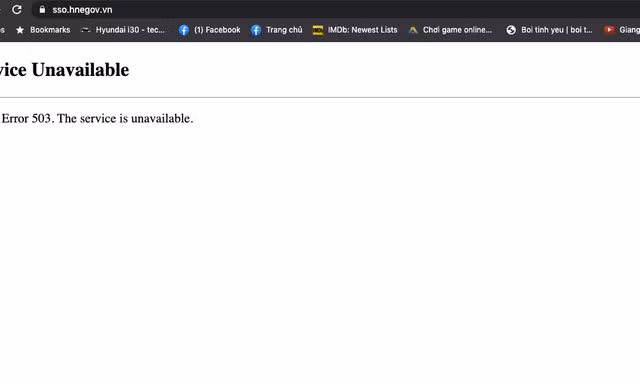
Task: Open the IMDb: Newest Lists bookmark
Action: click(x=355, y=30)
